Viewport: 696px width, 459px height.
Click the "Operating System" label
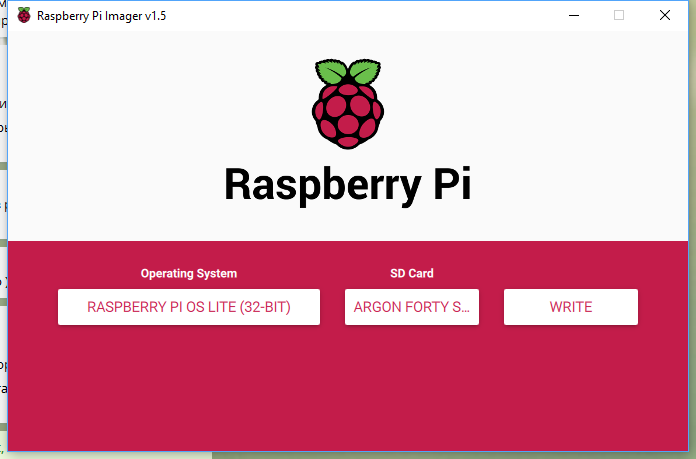point(189,273)
